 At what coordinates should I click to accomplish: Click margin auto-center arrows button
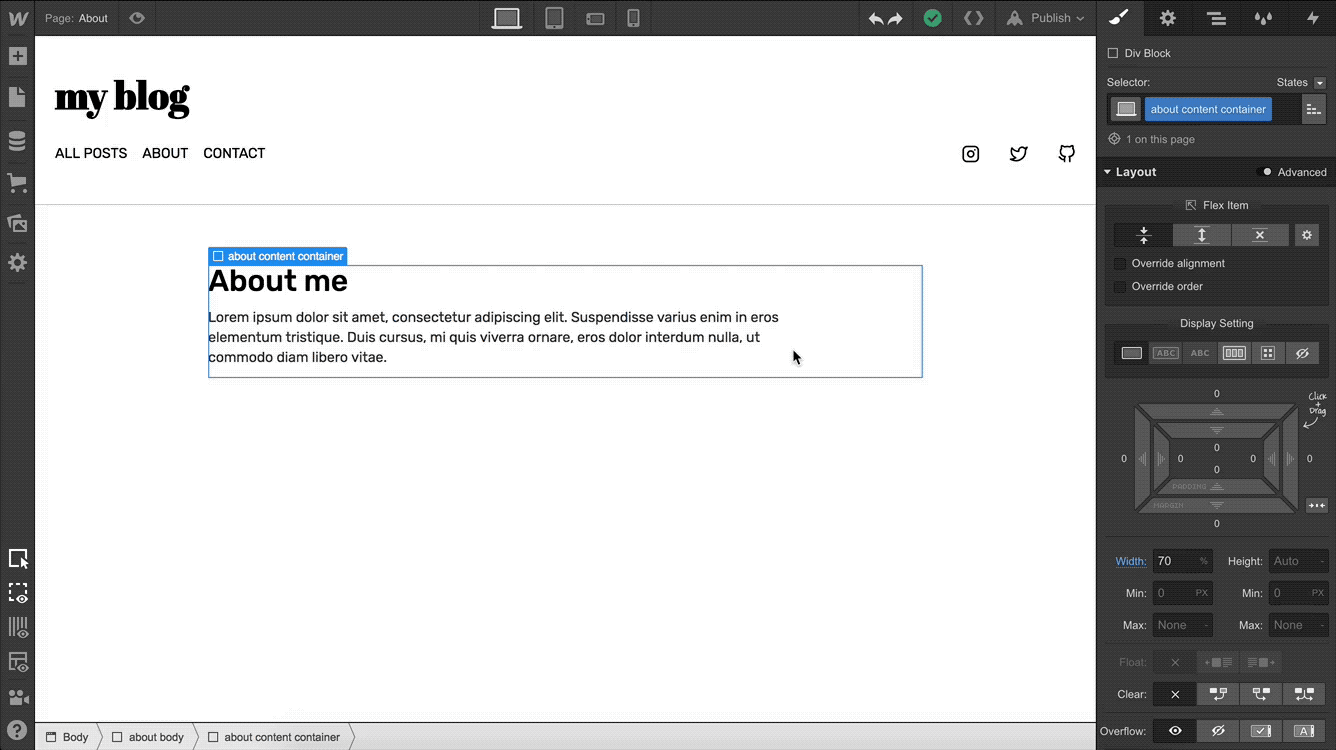[1316, 506]
